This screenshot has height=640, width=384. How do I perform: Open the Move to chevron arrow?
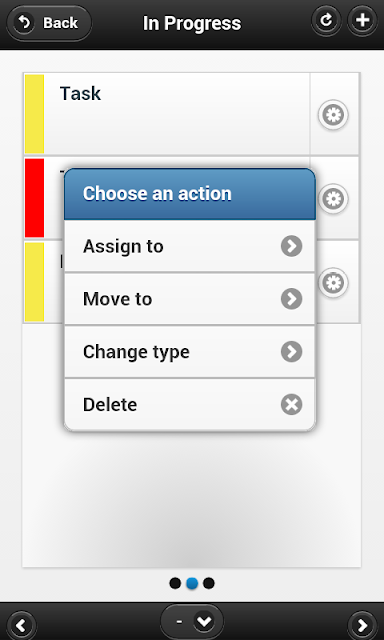coord(291,299)
